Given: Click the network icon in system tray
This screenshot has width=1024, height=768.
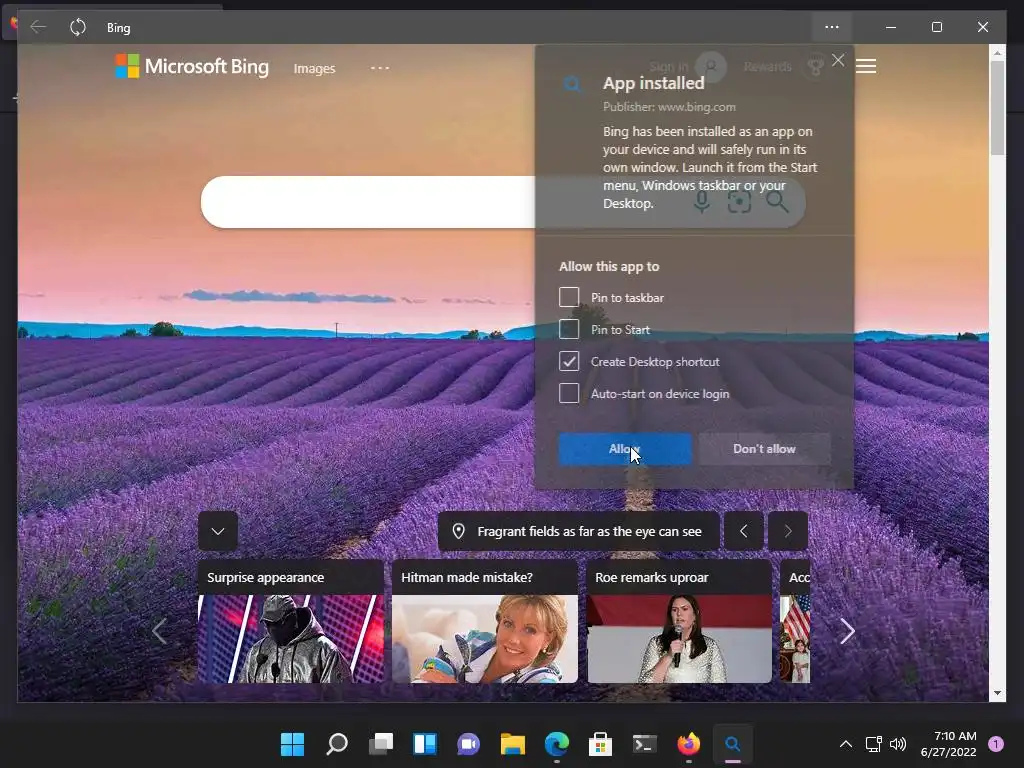Looking at the screenshot, I should pyautogui.click(x=873, y=744).
